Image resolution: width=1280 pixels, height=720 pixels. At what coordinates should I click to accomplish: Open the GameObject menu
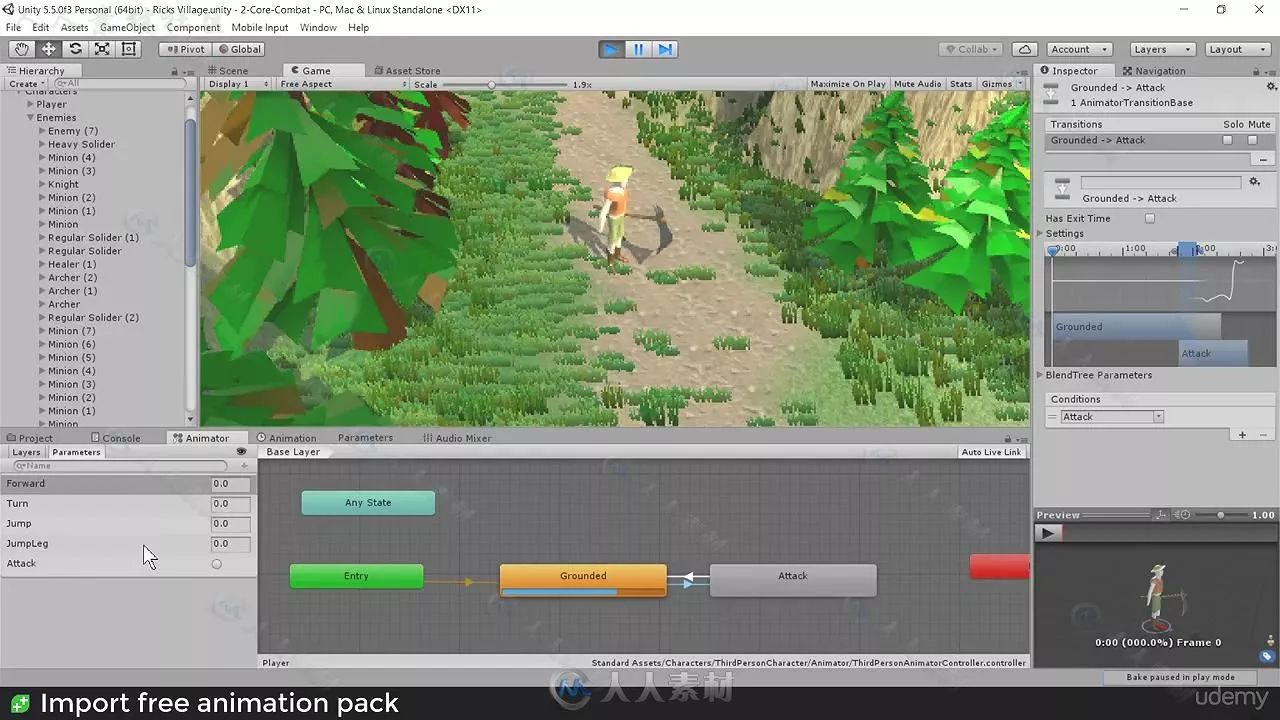point(127,28)
